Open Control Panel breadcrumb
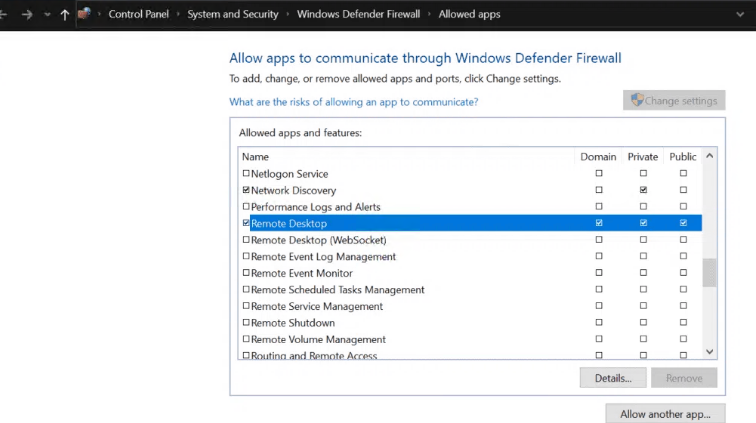 138,14
